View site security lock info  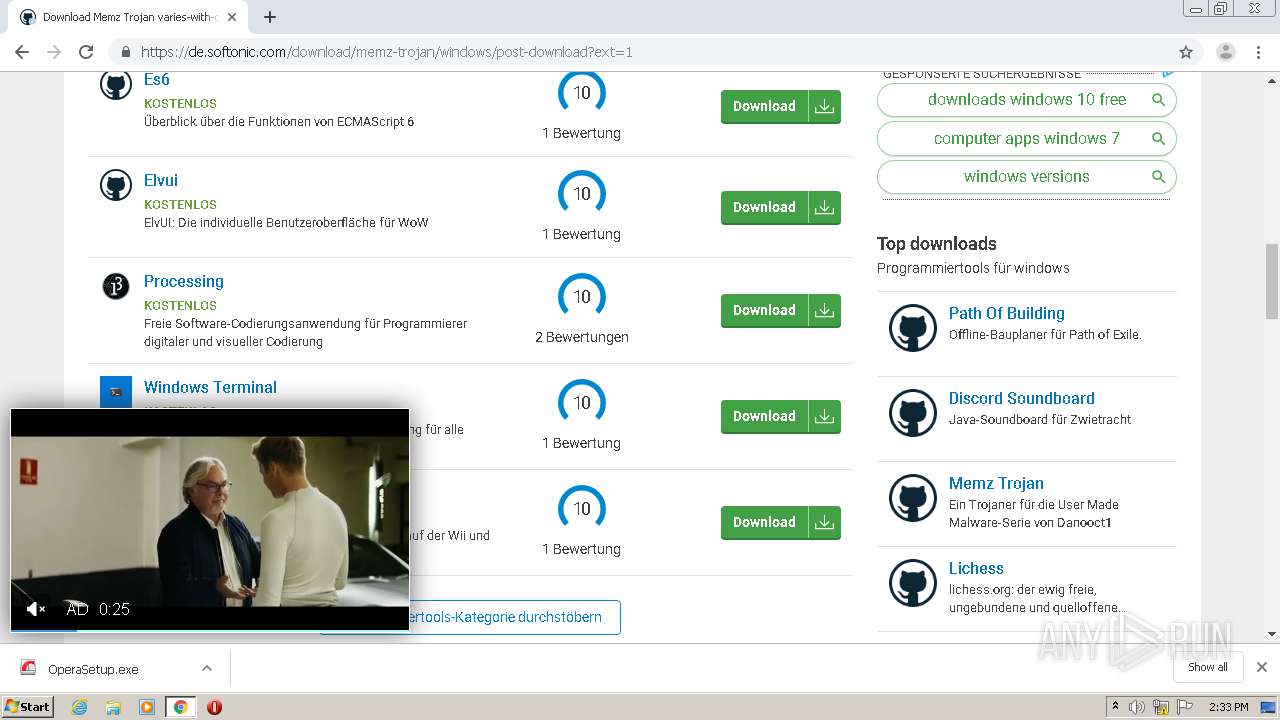click(126, 52)
